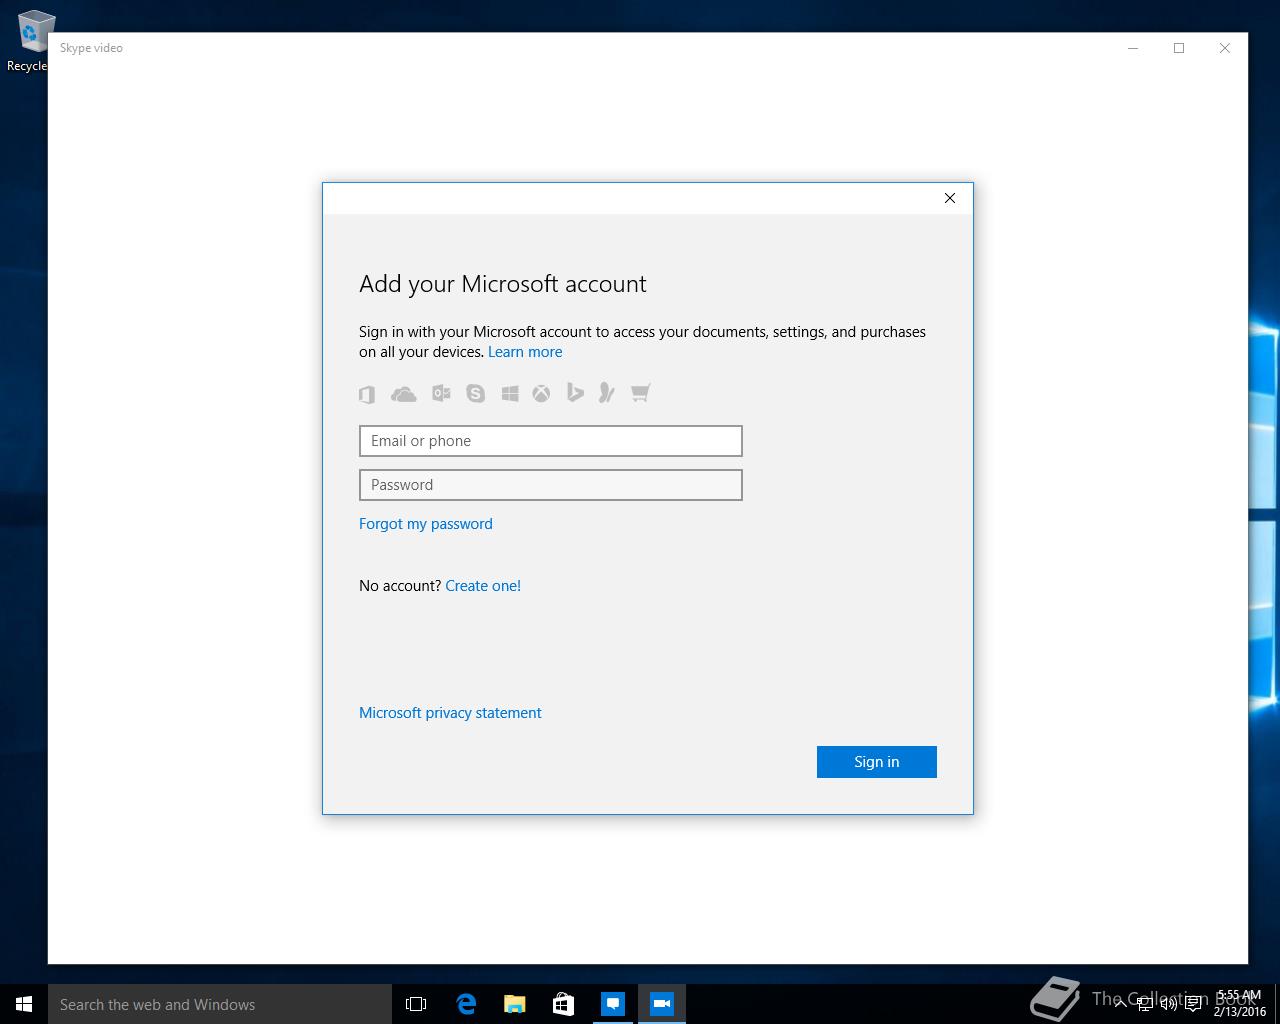The image size is (1280, 1024).
Task: Close the Add your Microsoft account dialog
Action: click(950, 198)
